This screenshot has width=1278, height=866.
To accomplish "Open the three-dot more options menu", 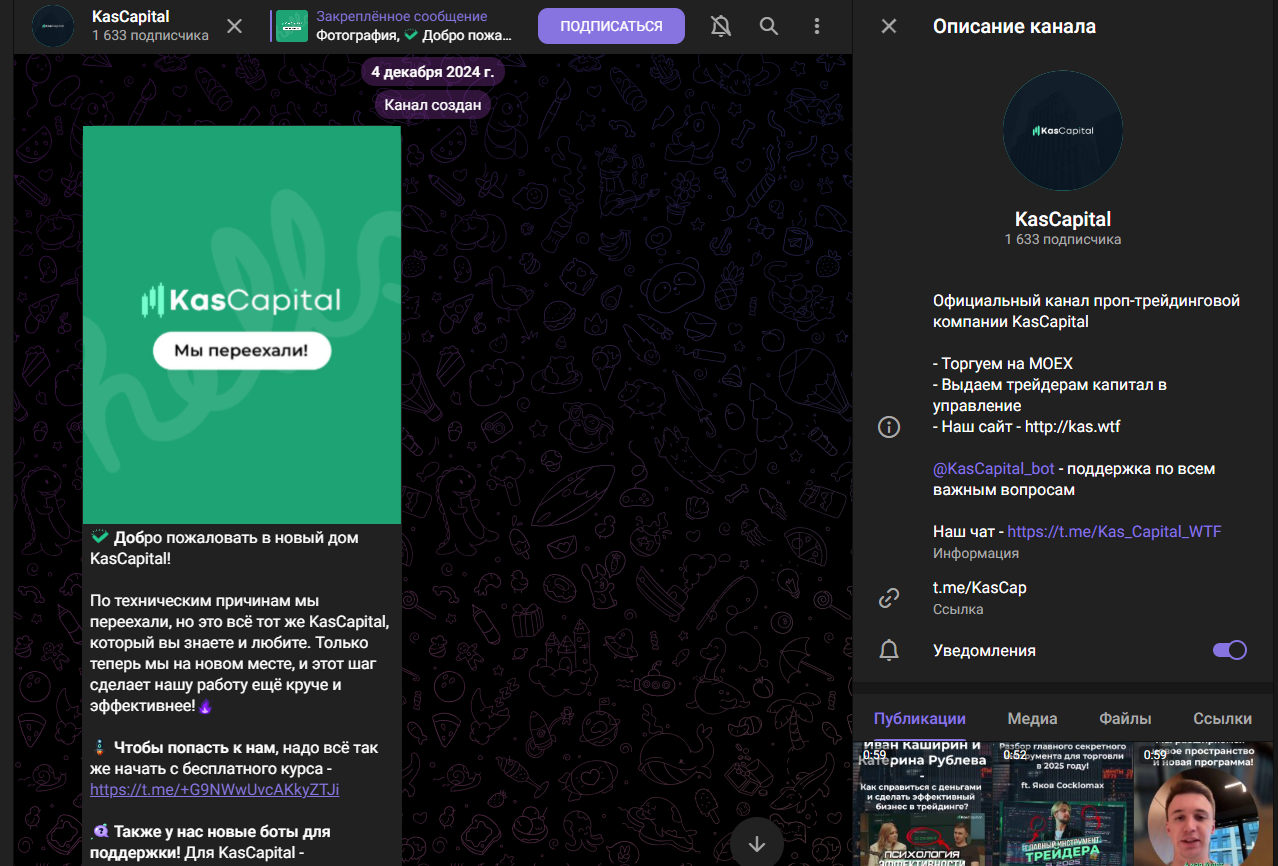I will pos(817,26).
